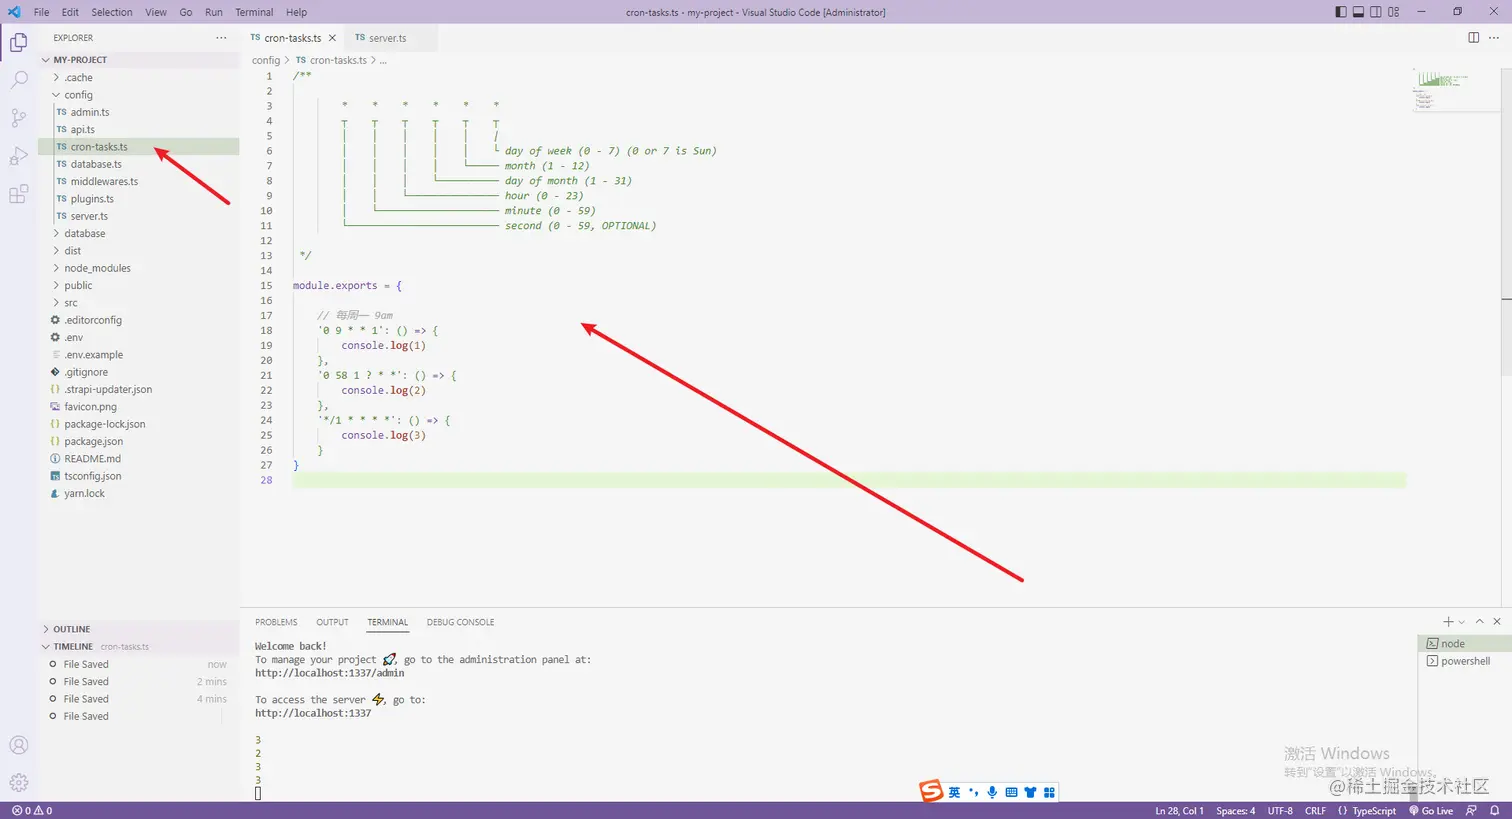Image resolution: width=1512 pixels, height=819 pixels.
Task: Open the terminal launch profile dropdown
Action: (1462, 622)
